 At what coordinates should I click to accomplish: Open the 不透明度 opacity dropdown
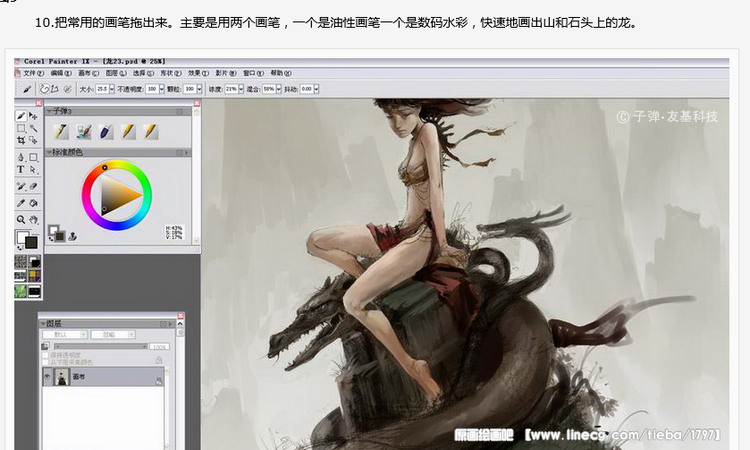162,89
